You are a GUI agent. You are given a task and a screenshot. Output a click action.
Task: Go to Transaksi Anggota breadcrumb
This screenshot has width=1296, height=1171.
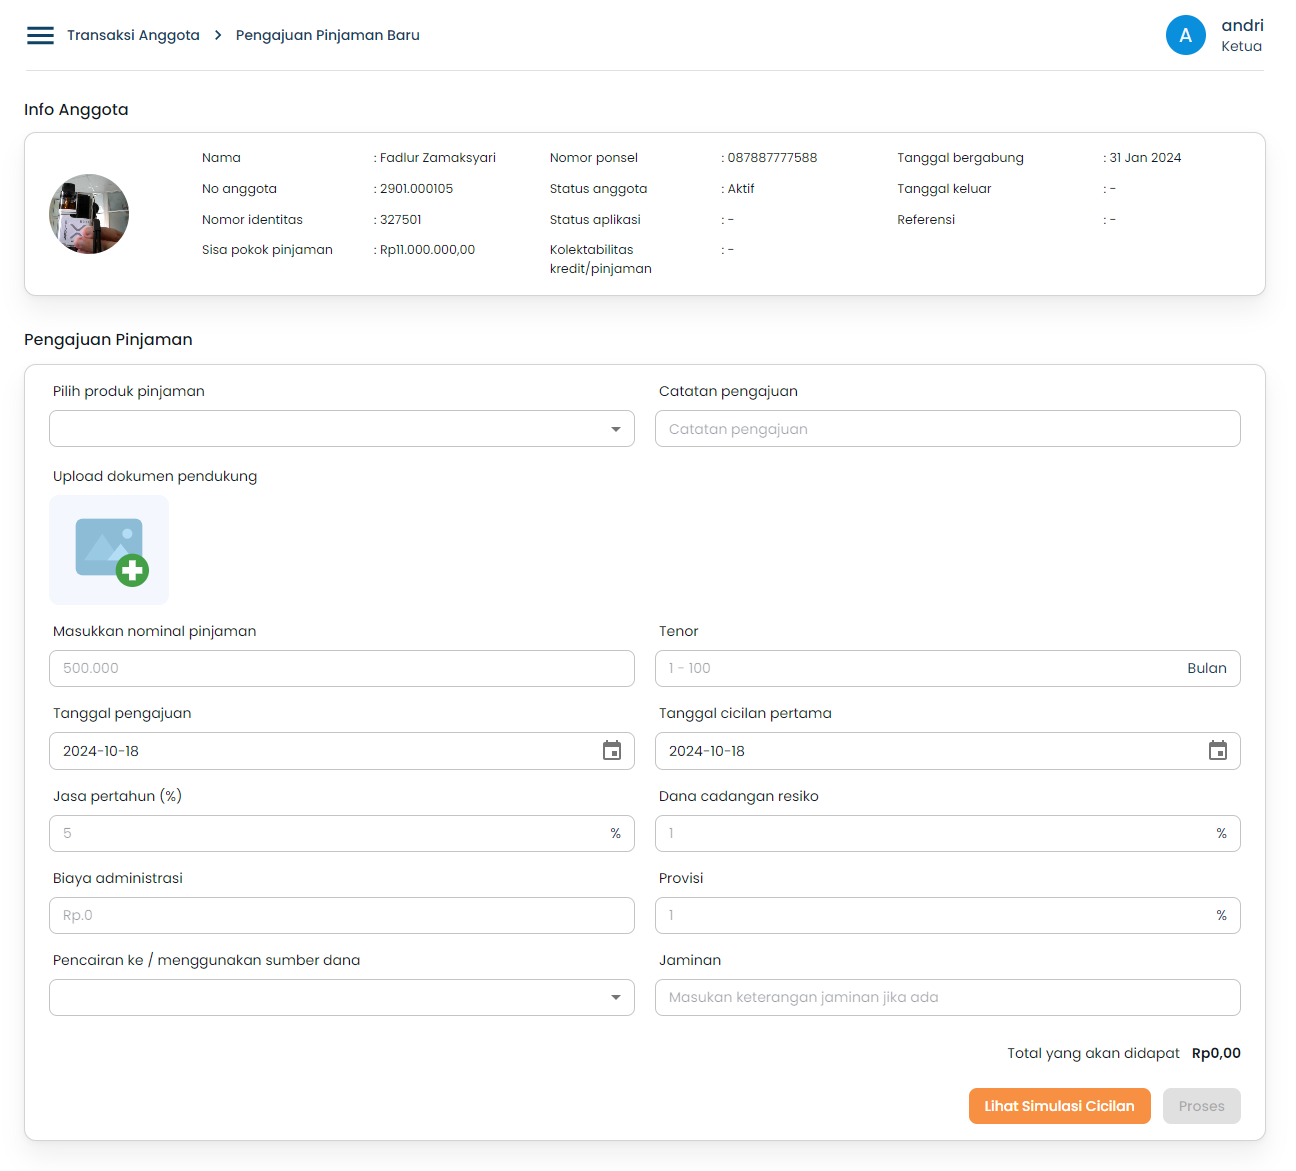point(133,35)
